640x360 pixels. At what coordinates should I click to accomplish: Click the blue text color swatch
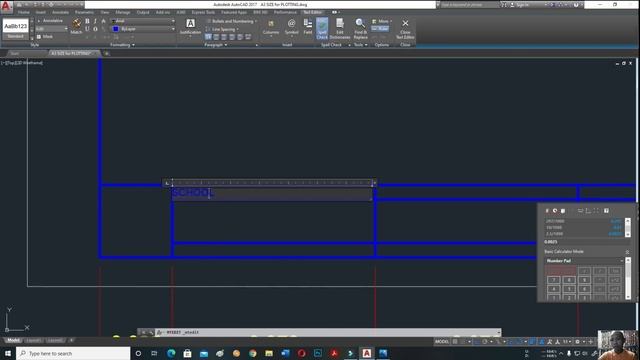[x=116, y=29]
